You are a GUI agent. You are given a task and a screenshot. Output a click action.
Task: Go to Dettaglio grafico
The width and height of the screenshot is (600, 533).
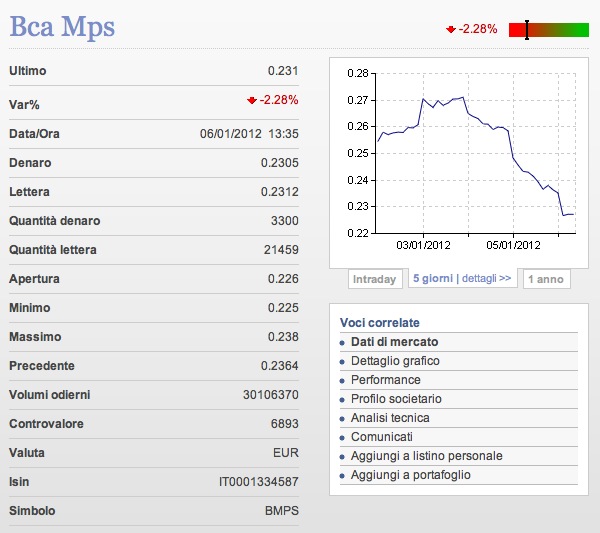(395, 361)
